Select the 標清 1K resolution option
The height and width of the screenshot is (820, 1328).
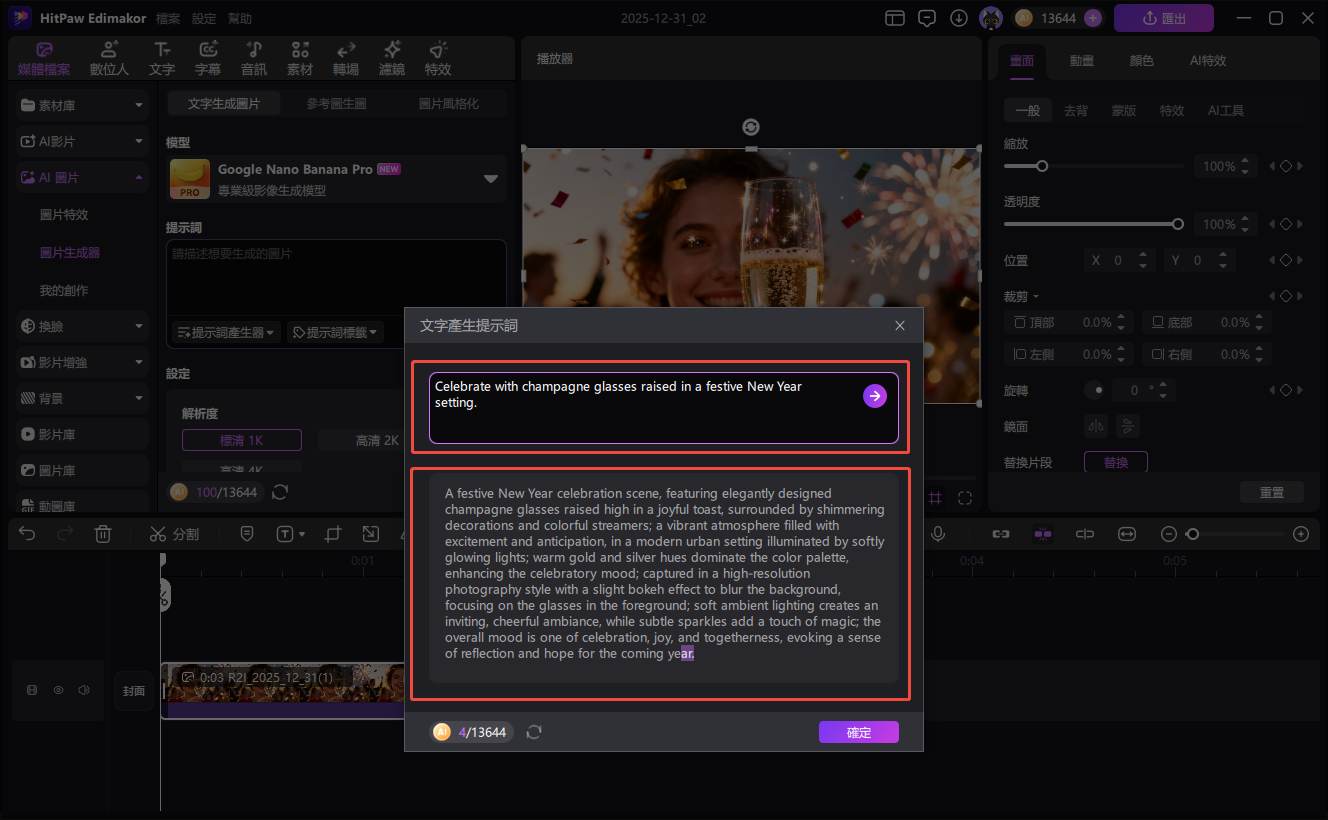pyautogui.click(x=241, y=440)
